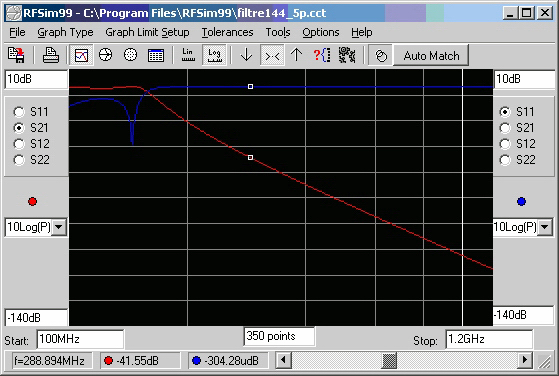Click the red question mark component icon
Image resolution: width=559 pixels, height=376 pixels.
[322, 55]
